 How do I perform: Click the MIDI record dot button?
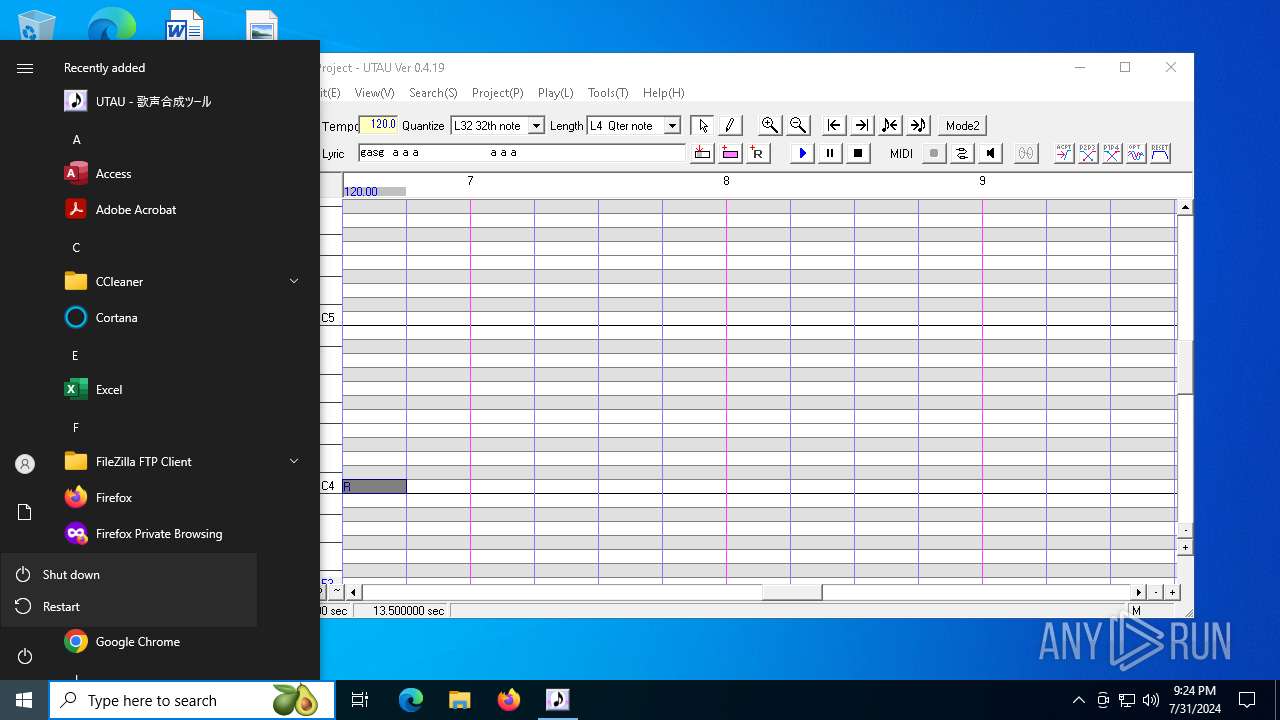934,153
